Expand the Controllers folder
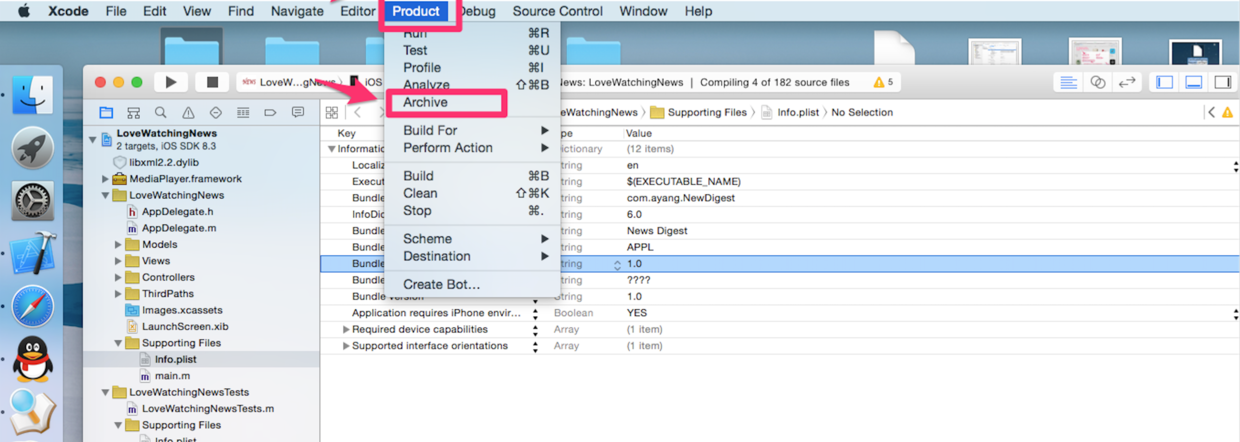The image size is (1240, 442). 118,277
